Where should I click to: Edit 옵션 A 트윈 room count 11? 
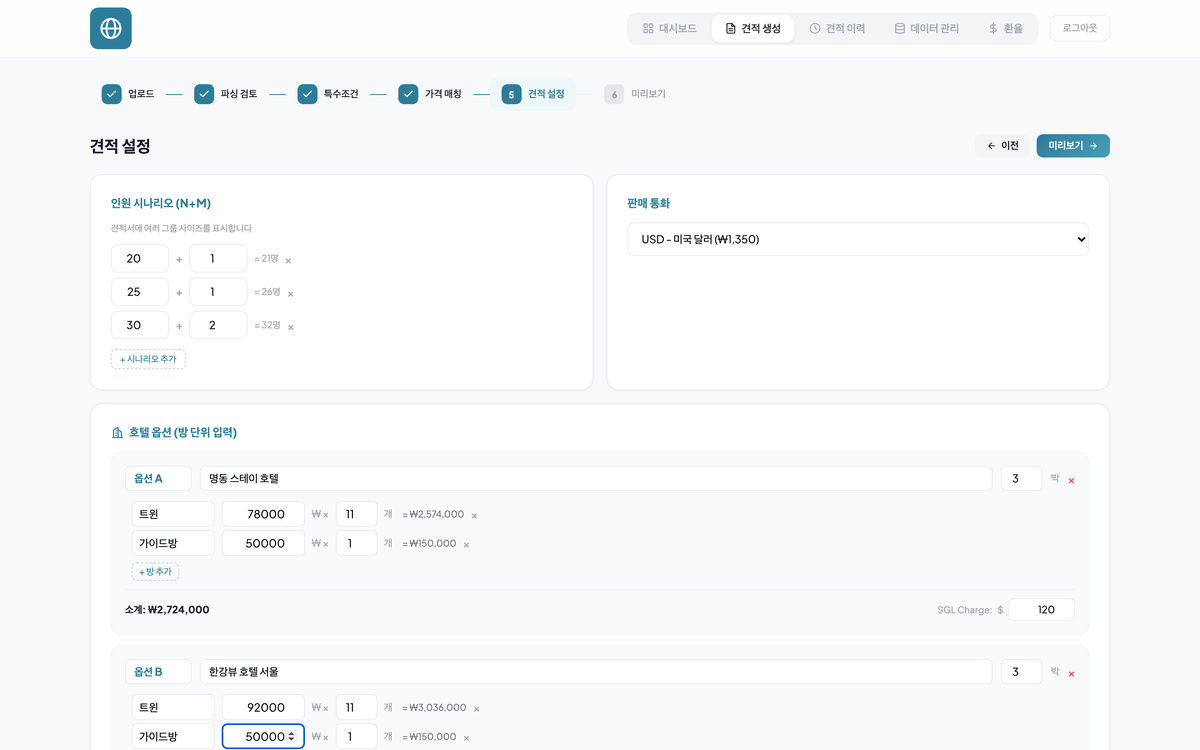point(356,514)
